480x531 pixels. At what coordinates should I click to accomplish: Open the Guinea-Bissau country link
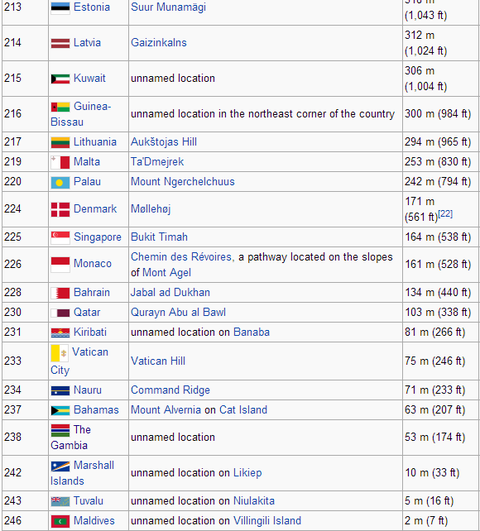coord(81,114)
